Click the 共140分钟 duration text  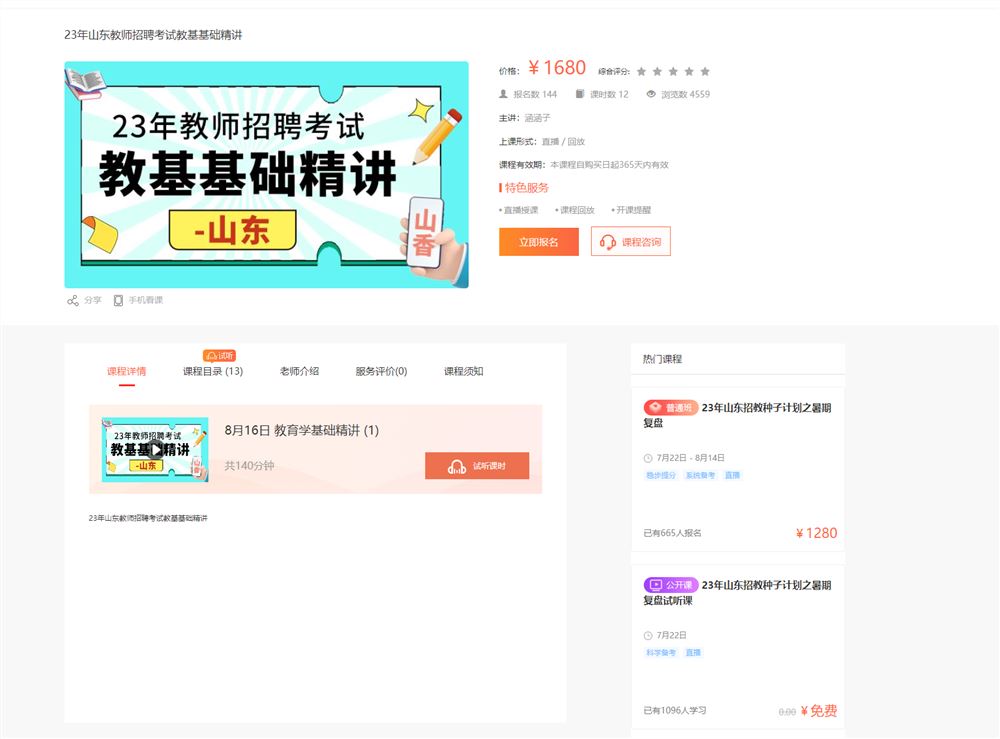[x=249, y=465]
